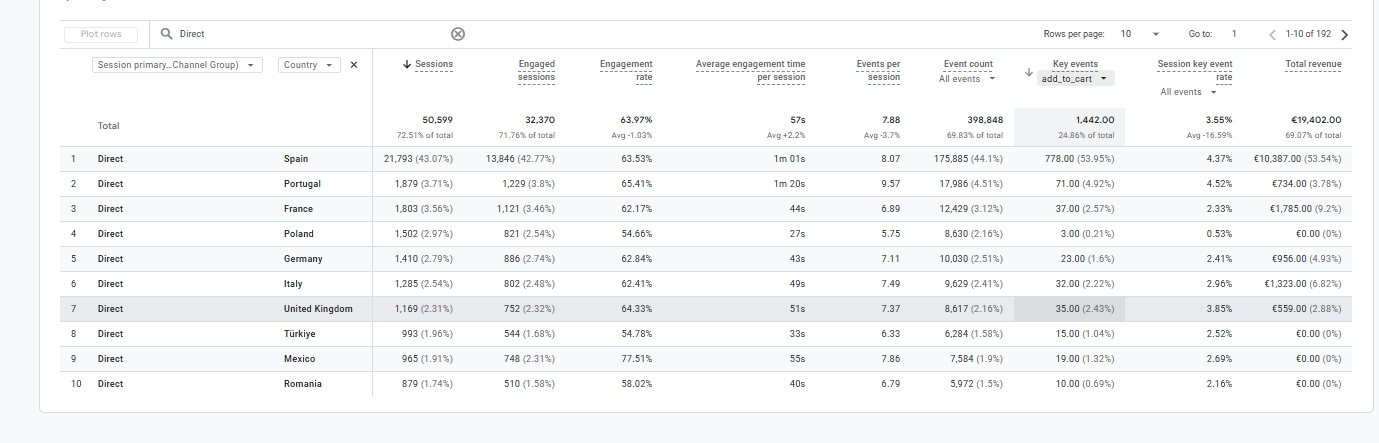Sort by Engagement rate column header
Viewport: 1379px width, 443px height.
tap(626, 70)
